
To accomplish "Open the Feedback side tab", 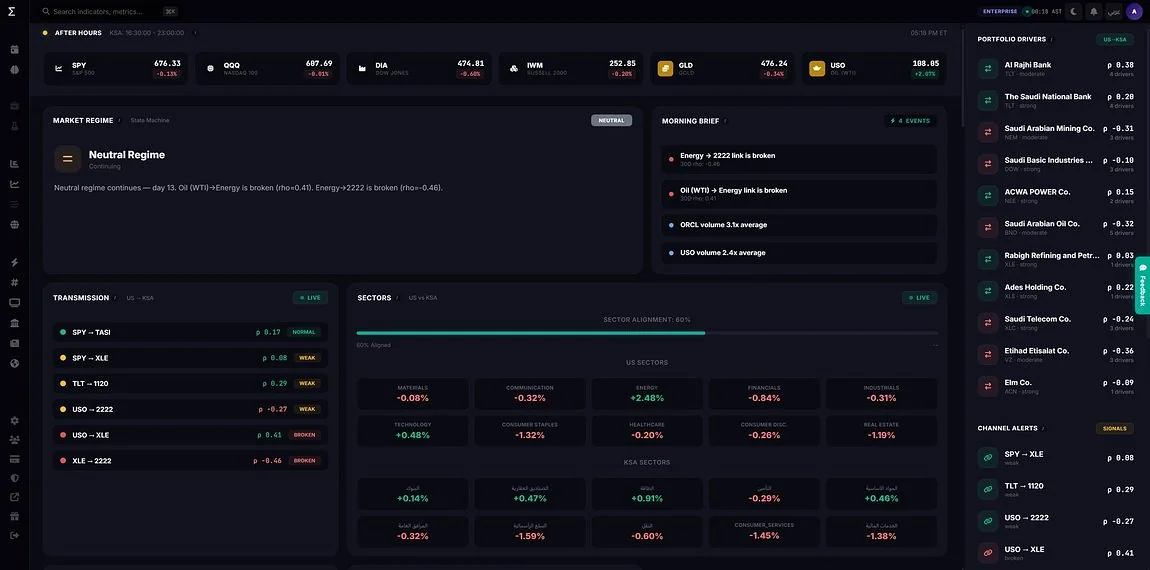I will pos(1142,285).
